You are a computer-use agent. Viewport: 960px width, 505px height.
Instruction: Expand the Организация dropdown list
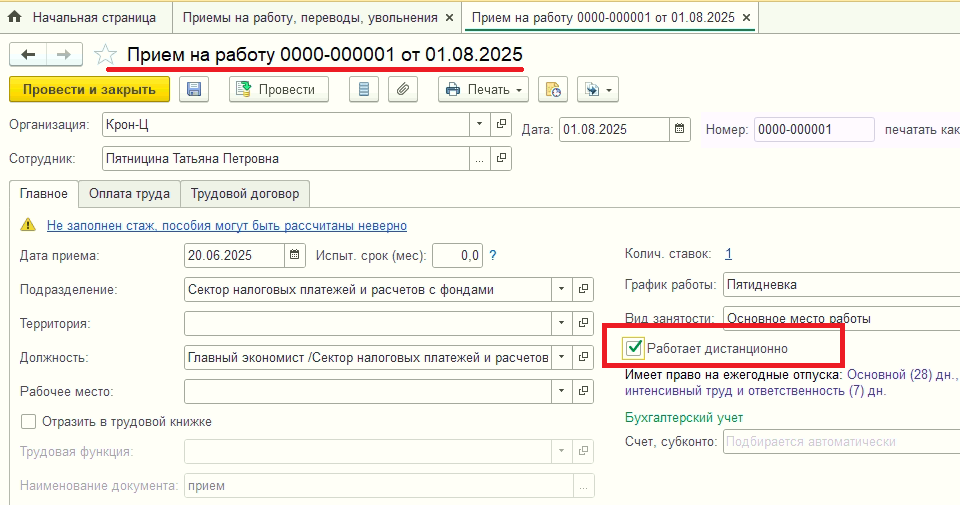click(479, 124)
